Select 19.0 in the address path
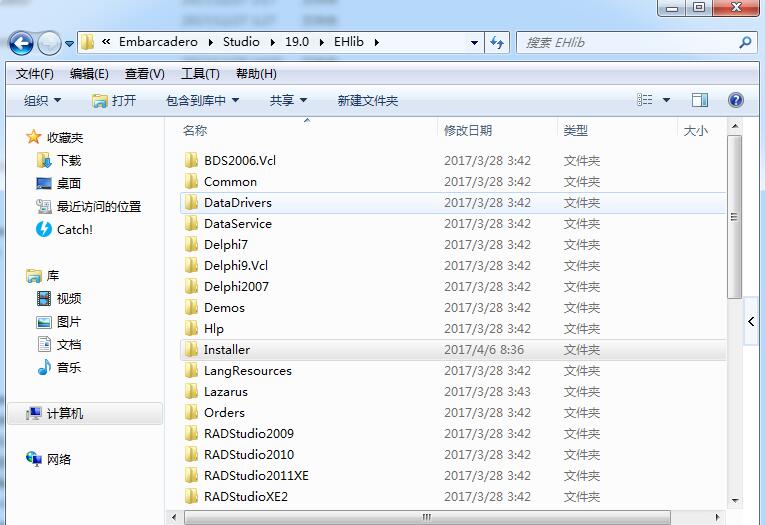This screenshot has width=765, height=525. tap(297, 42)
